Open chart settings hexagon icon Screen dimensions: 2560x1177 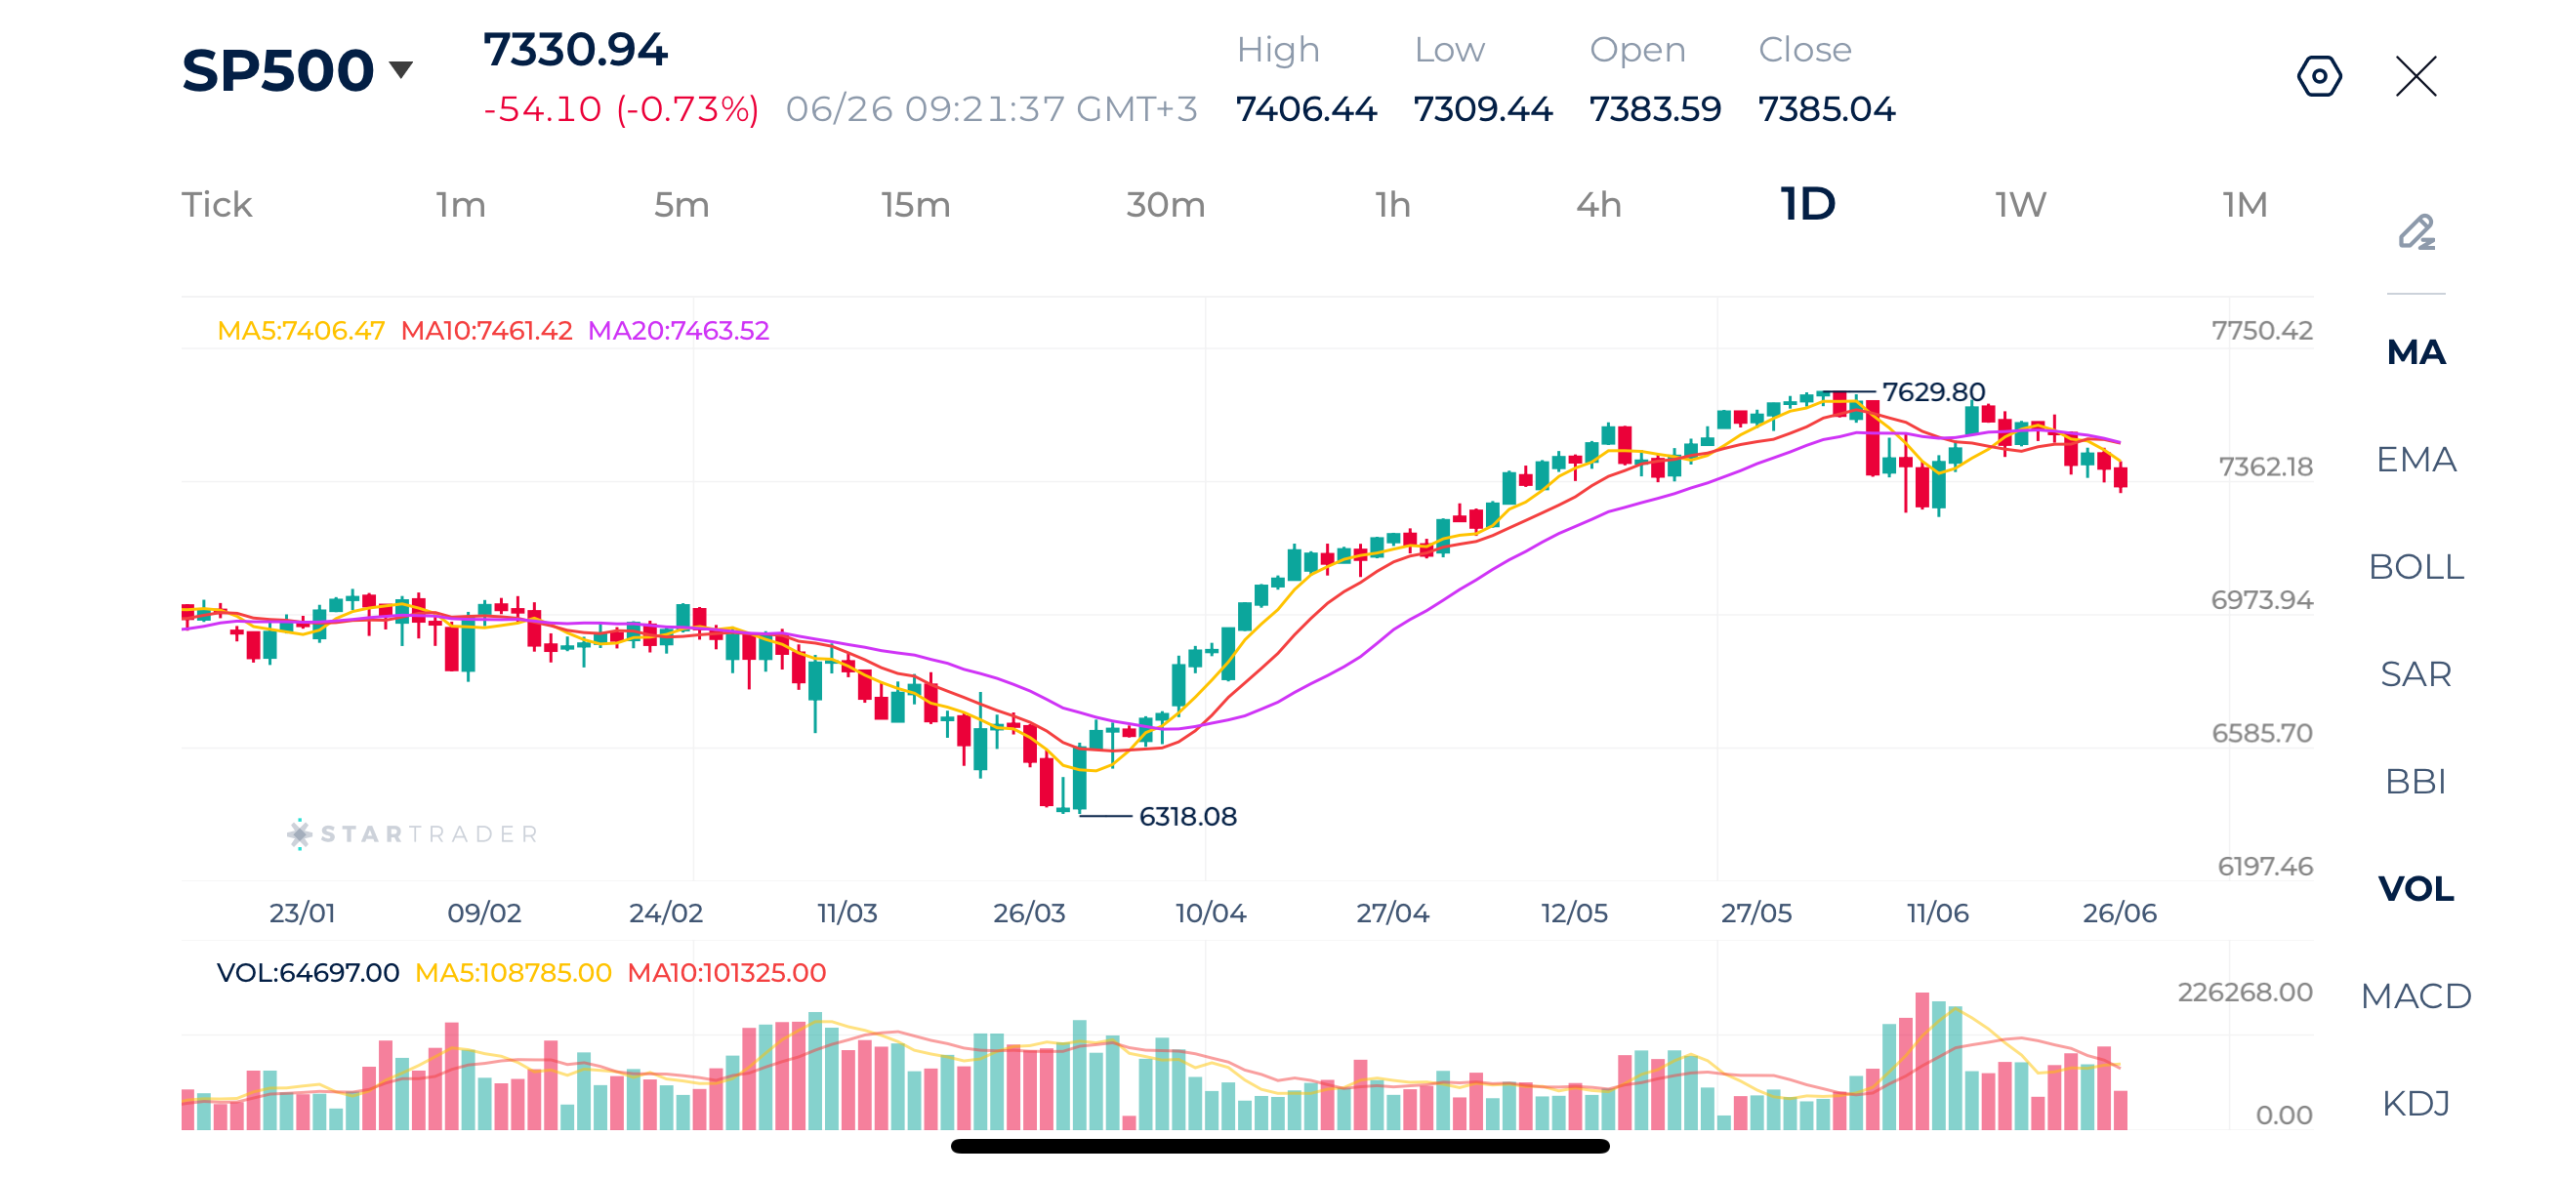pyautogui.click(x=2318, y=76)
